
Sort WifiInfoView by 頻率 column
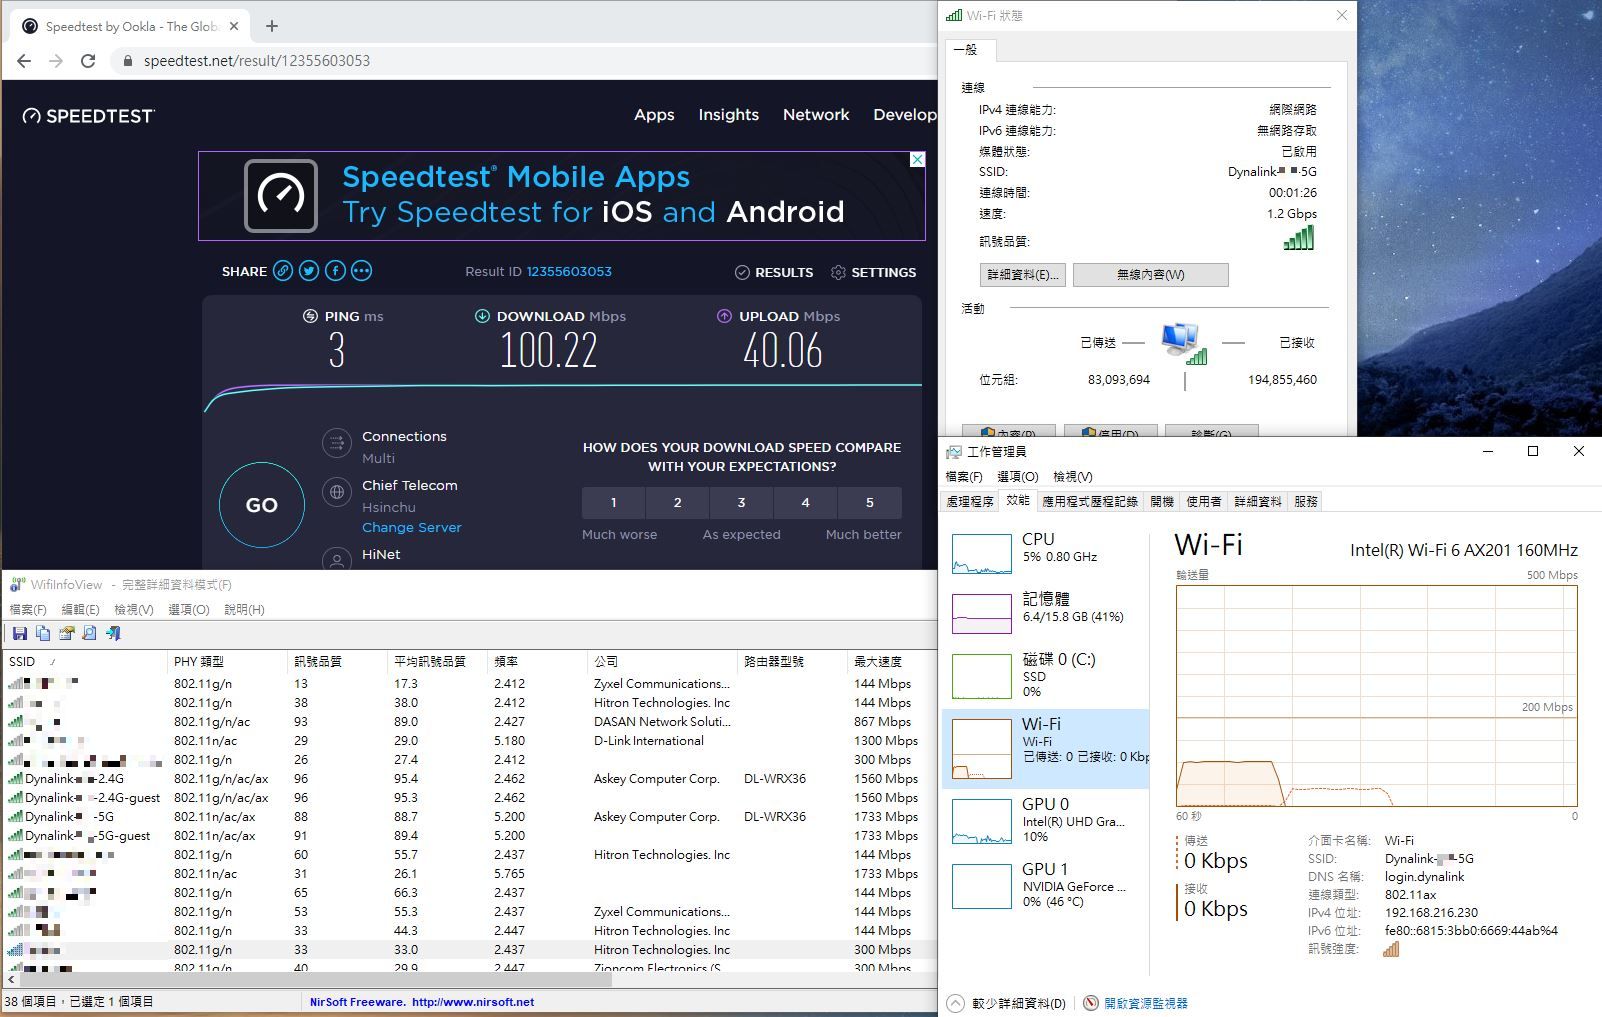[x=537, y=662]
